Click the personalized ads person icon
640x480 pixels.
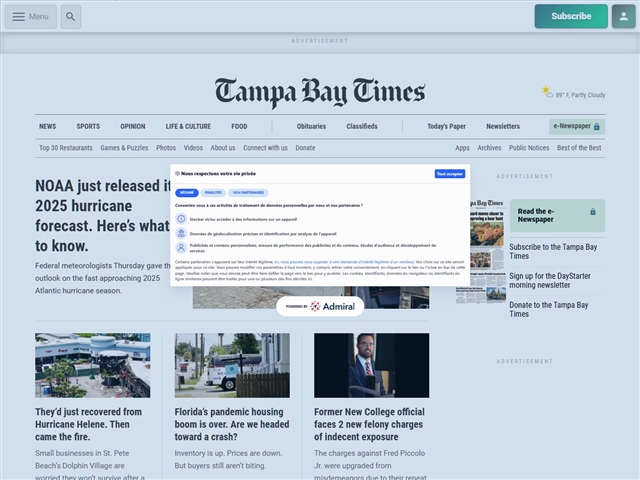(181, 247)
